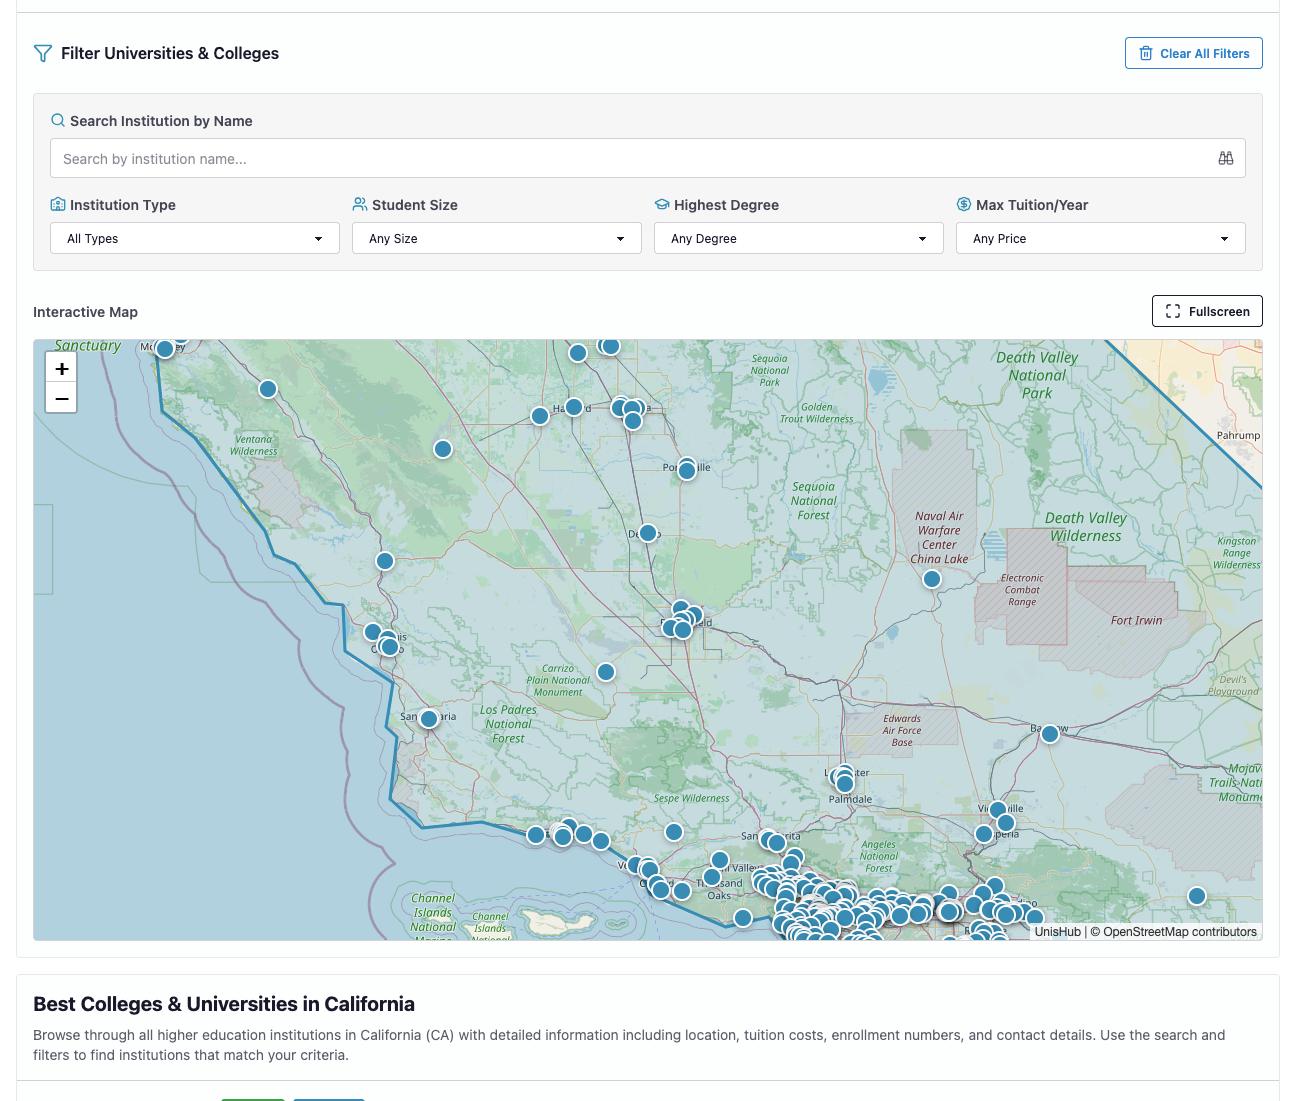
Task: Select the map marker at Barstow
Action: tap(1049, 734)
